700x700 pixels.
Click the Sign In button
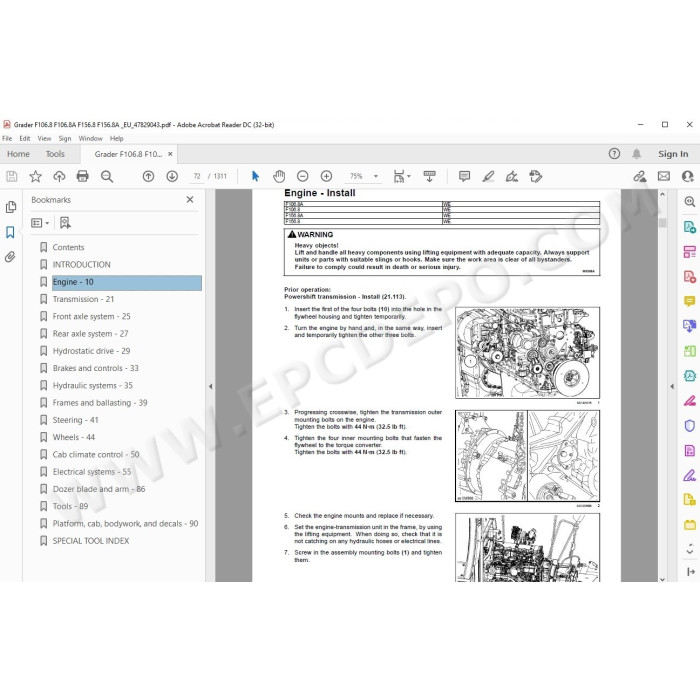[673, 154]
